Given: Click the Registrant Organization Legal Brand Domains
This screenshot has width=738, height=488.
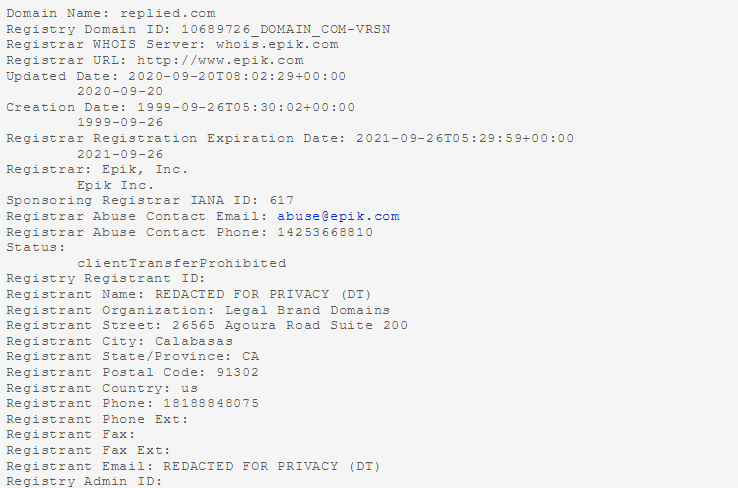Looking at the screenshot, I should [198, 310].
